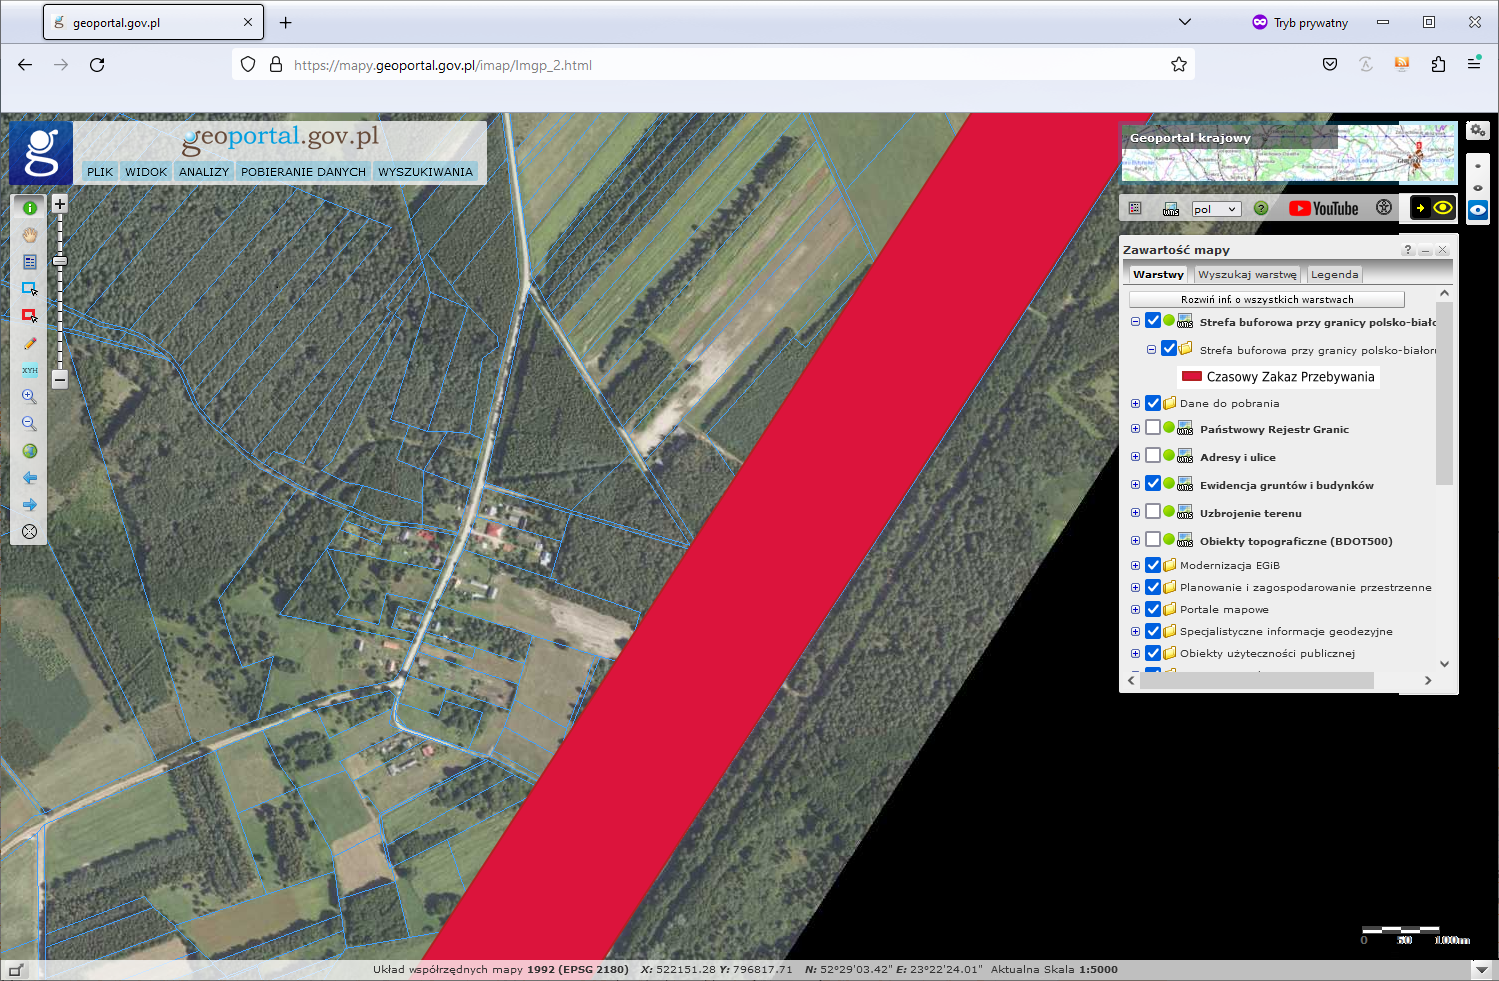This screenshot has height=981, width=1499.
Task: Expand the Uzbrojenie terenu layer tree
Action: [1135, 513]
